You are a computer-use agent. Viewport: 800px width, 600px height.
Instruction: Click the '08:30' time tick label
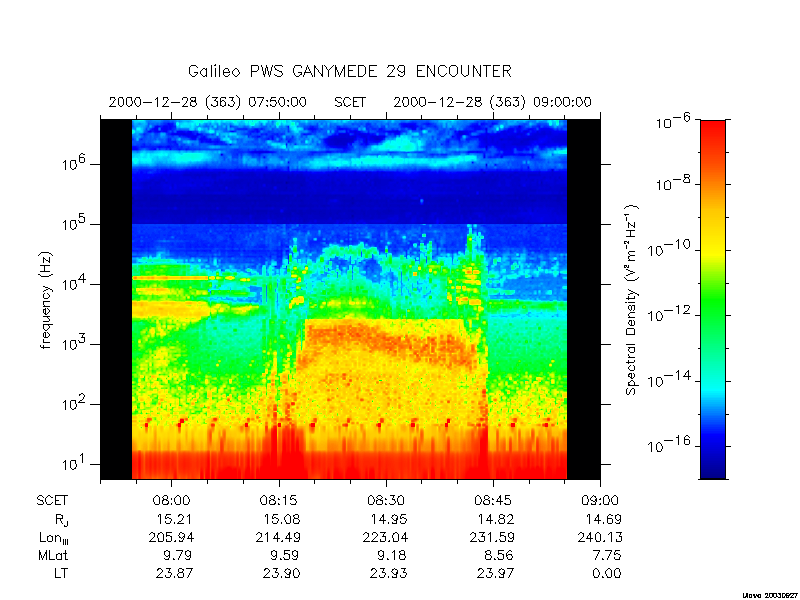[386, 501]
